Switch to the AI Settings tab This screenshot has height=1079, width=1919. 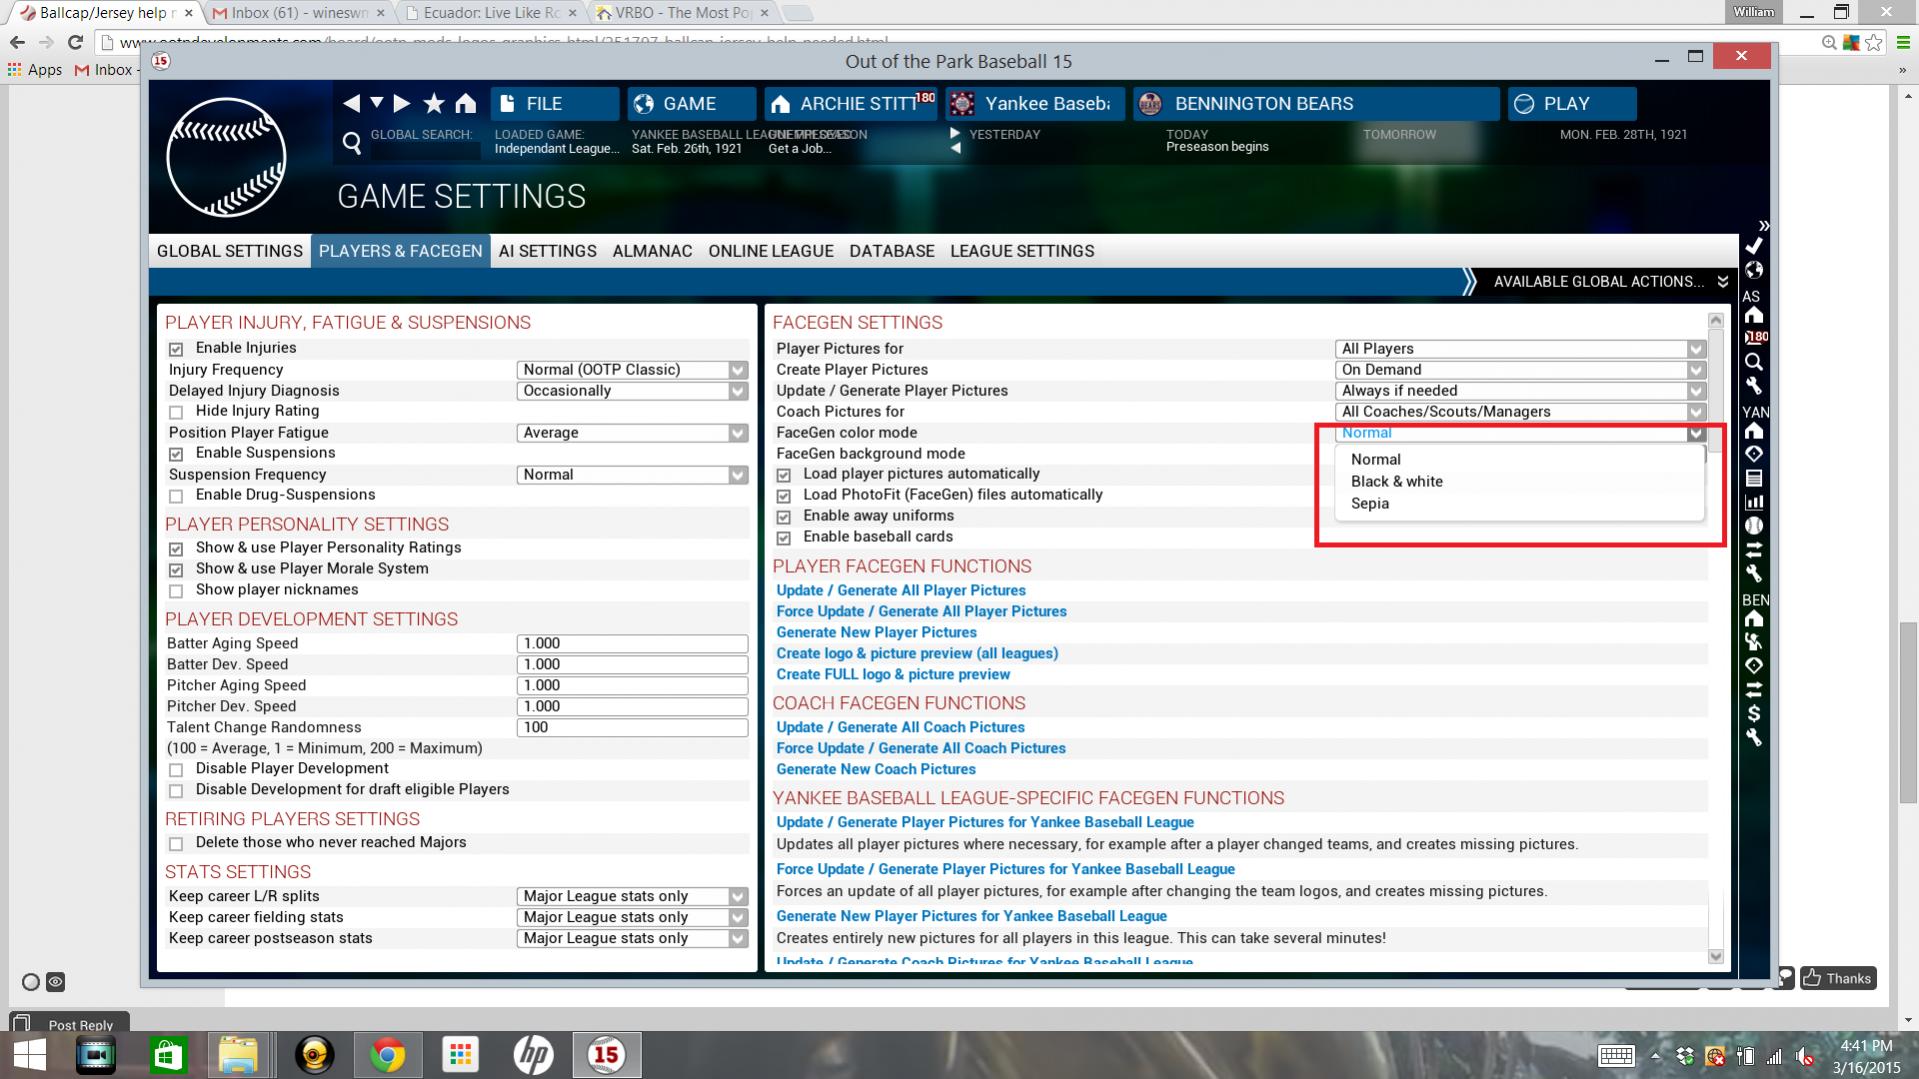click(547, 251)
